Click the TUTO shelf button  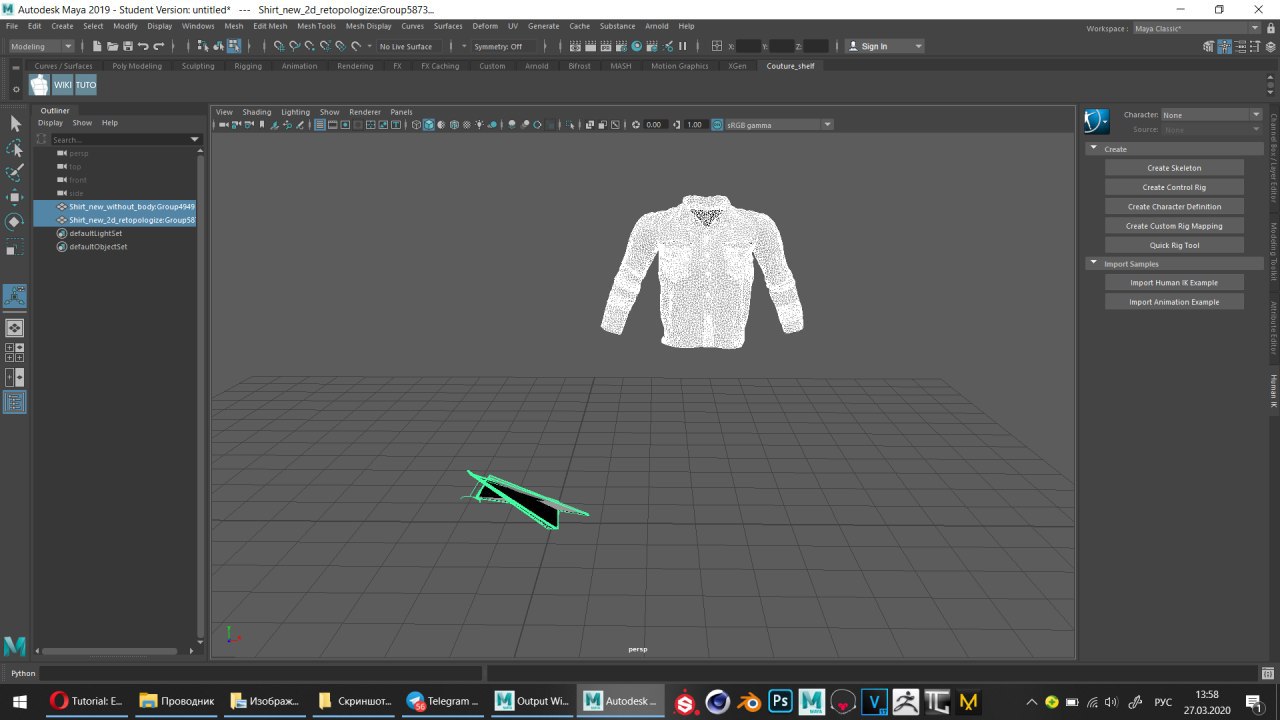[x=86, y=85]
